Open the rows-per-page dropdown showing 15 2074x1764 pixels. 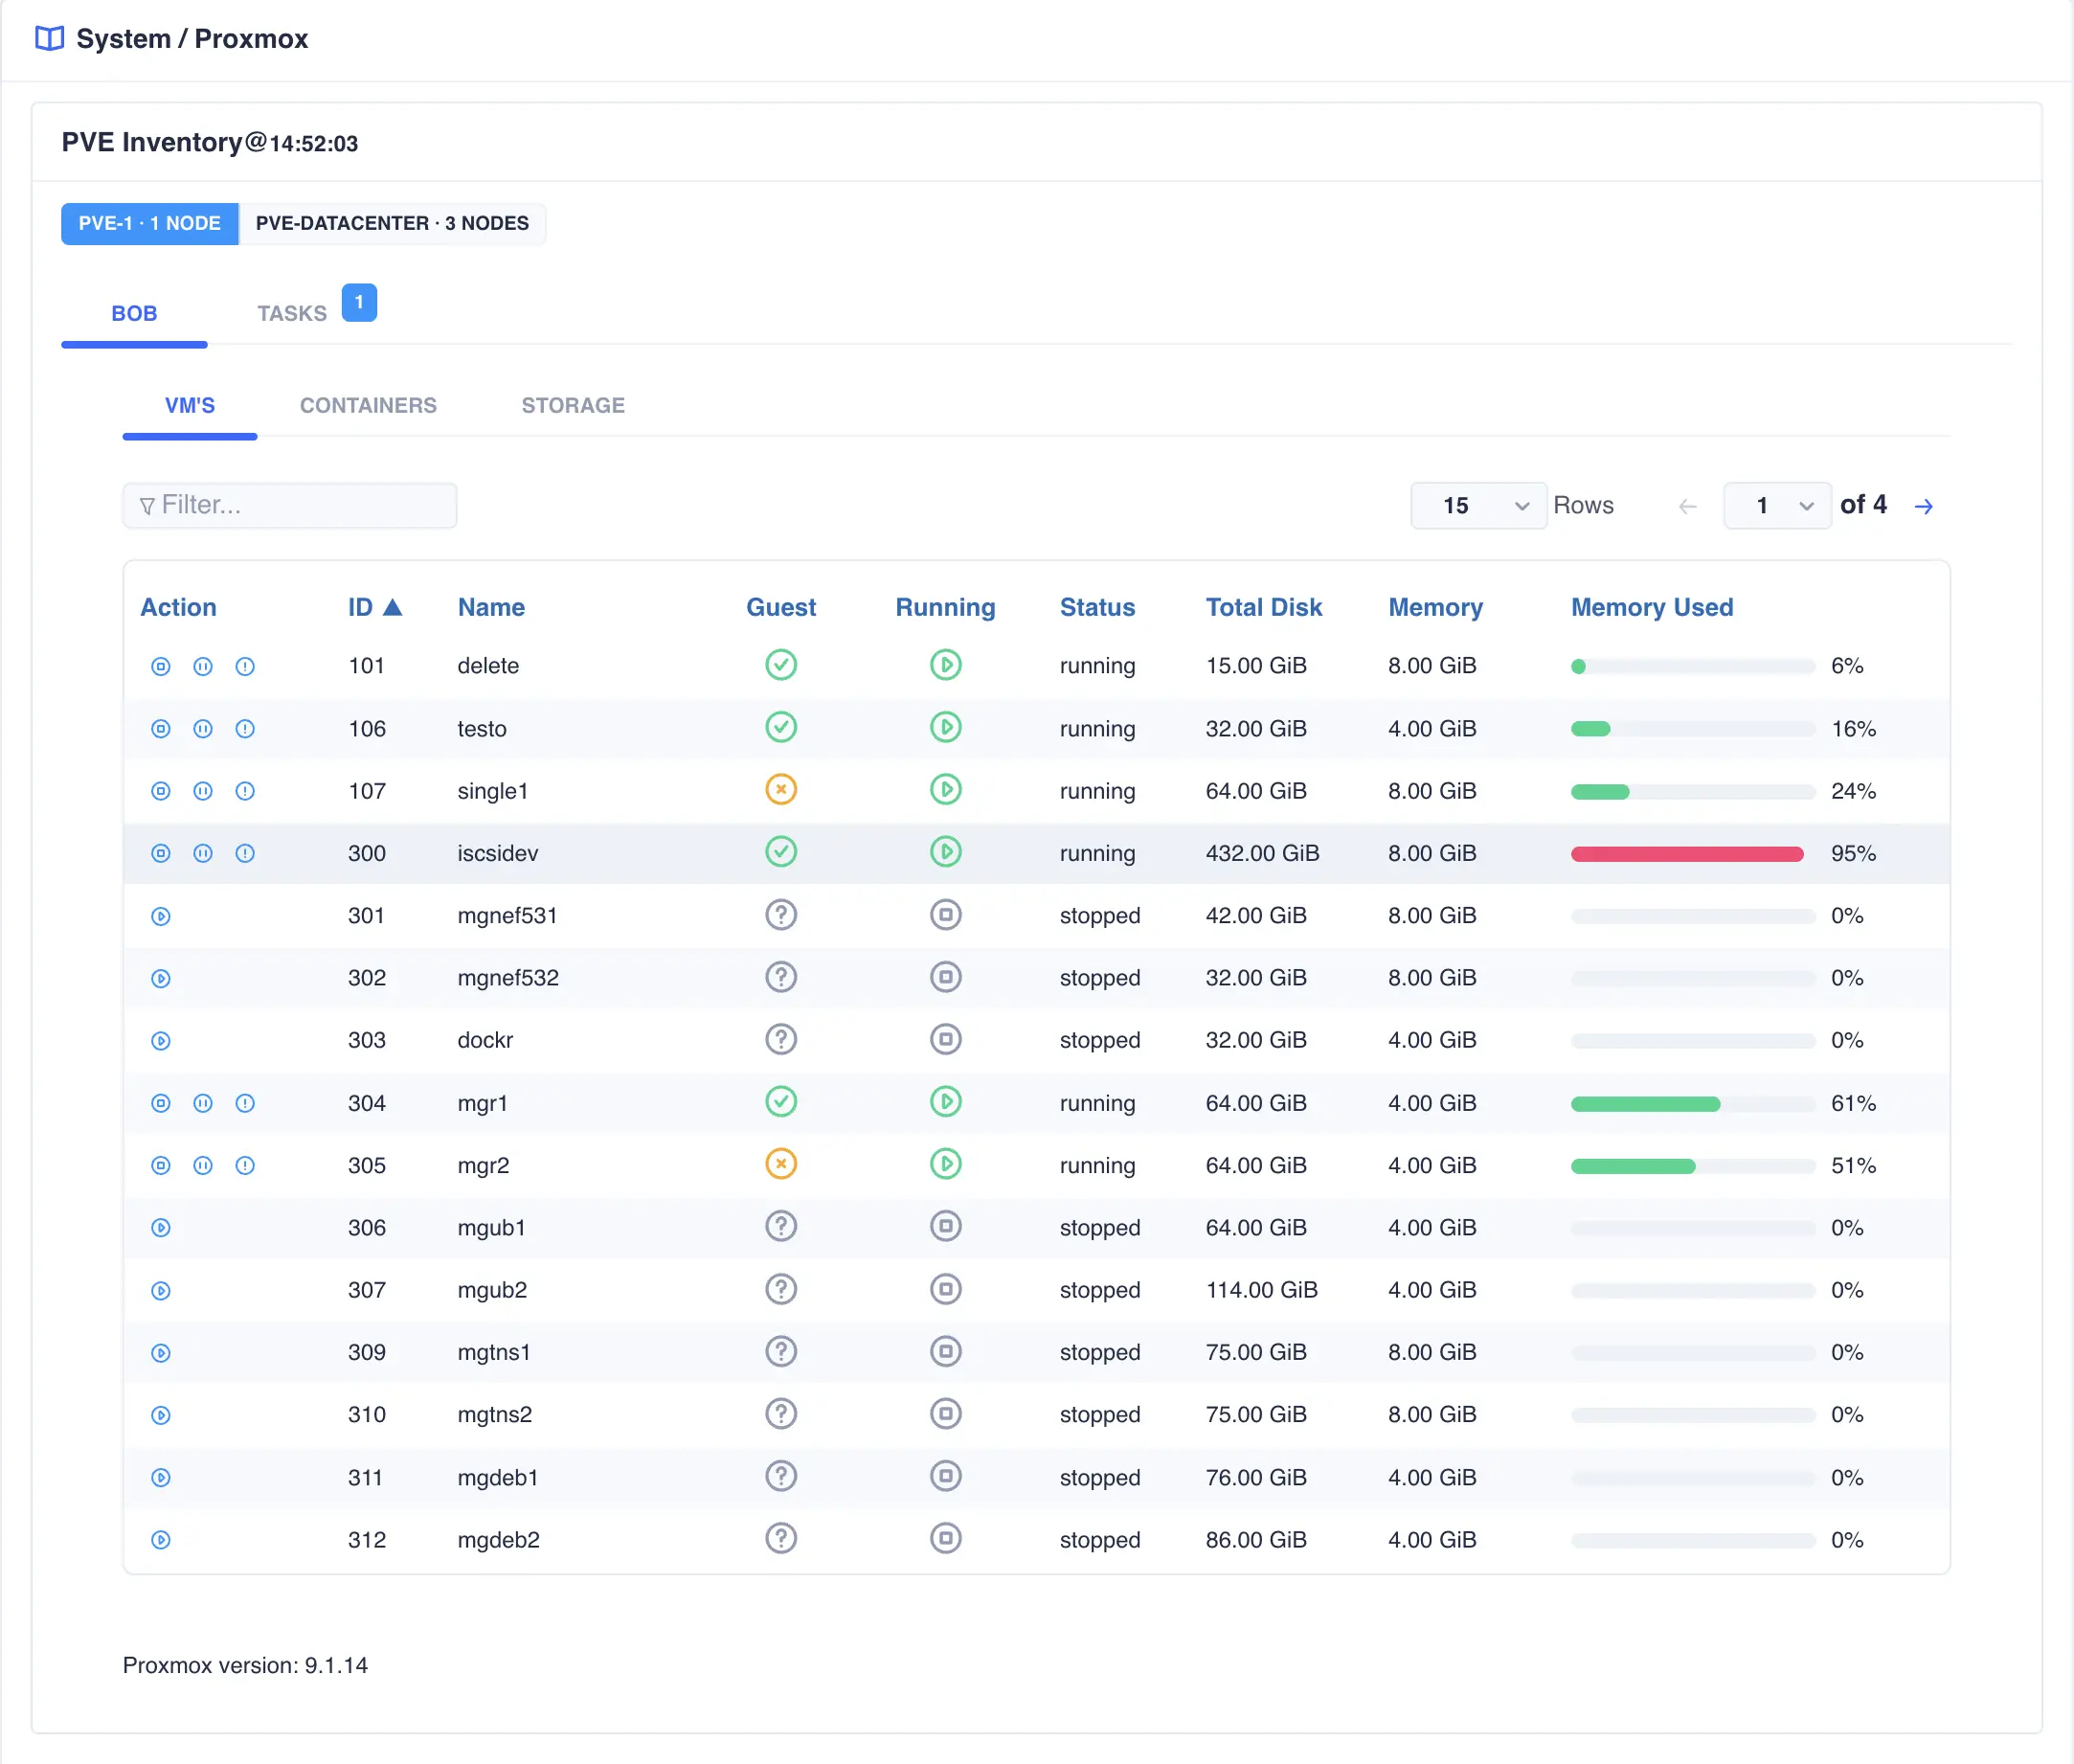coord(1478,506)
